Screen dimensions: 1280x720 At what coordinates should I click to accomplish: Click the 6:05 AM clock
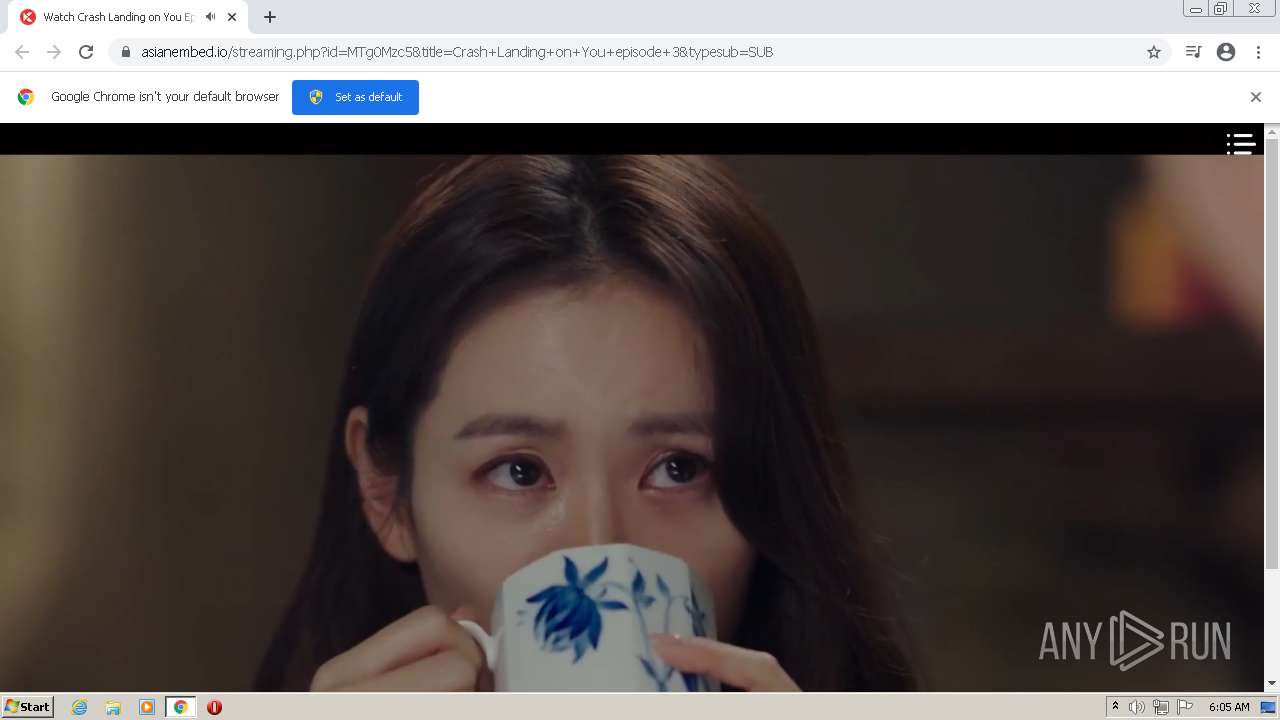click(1229, 707)
